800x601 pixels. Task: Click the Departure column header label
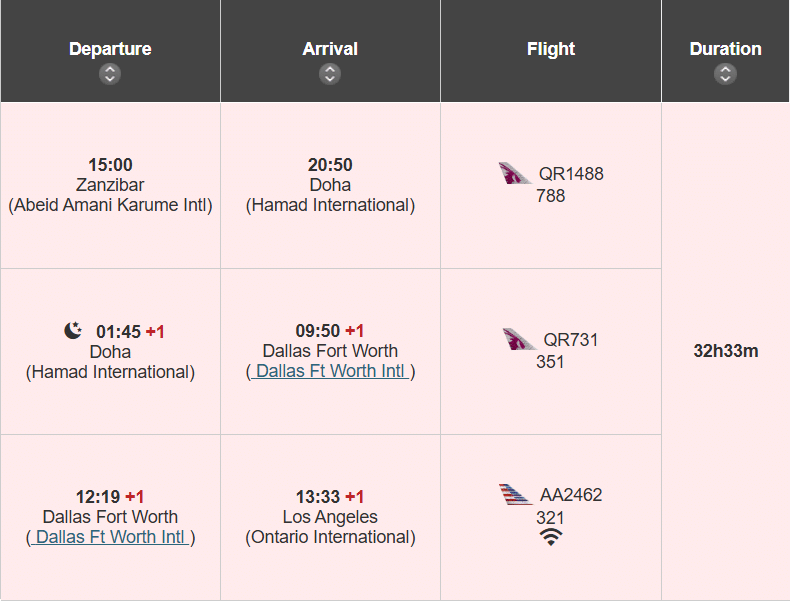(x=110, y=49)
